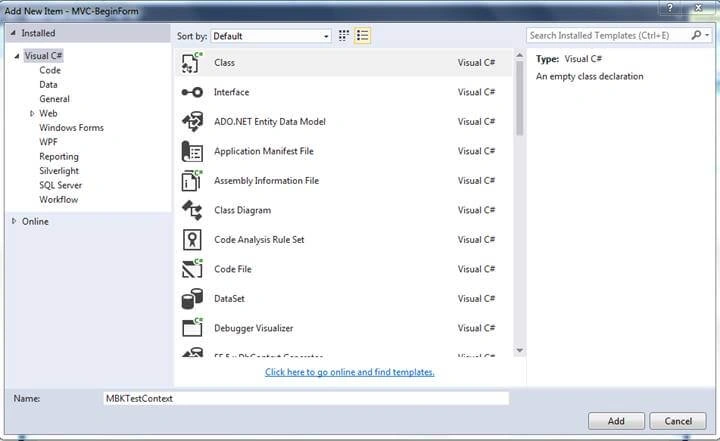
Task: Click the ADO.NET Entity Data Model icon
Action: 192,122
